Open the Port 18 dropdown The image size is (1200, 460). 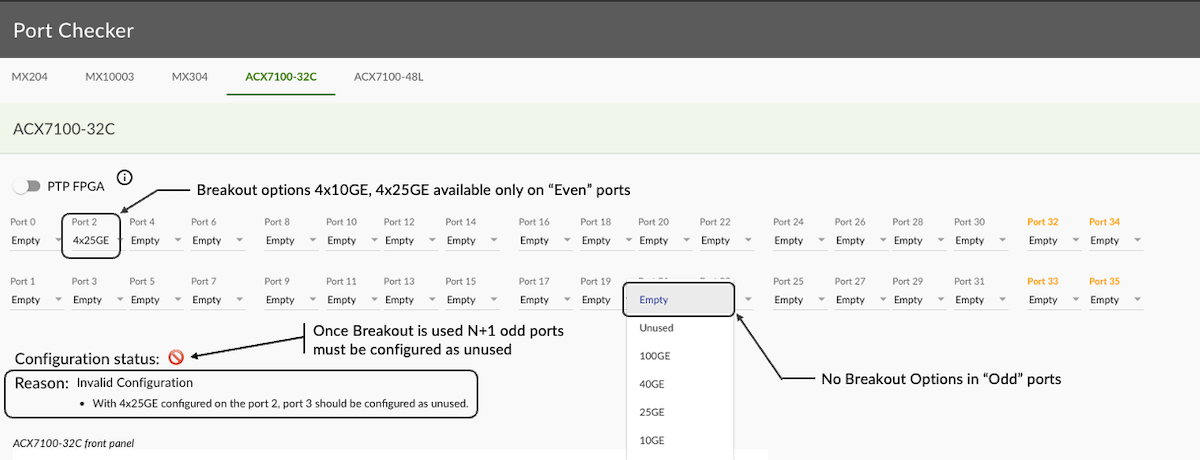[x=606, y=240]
